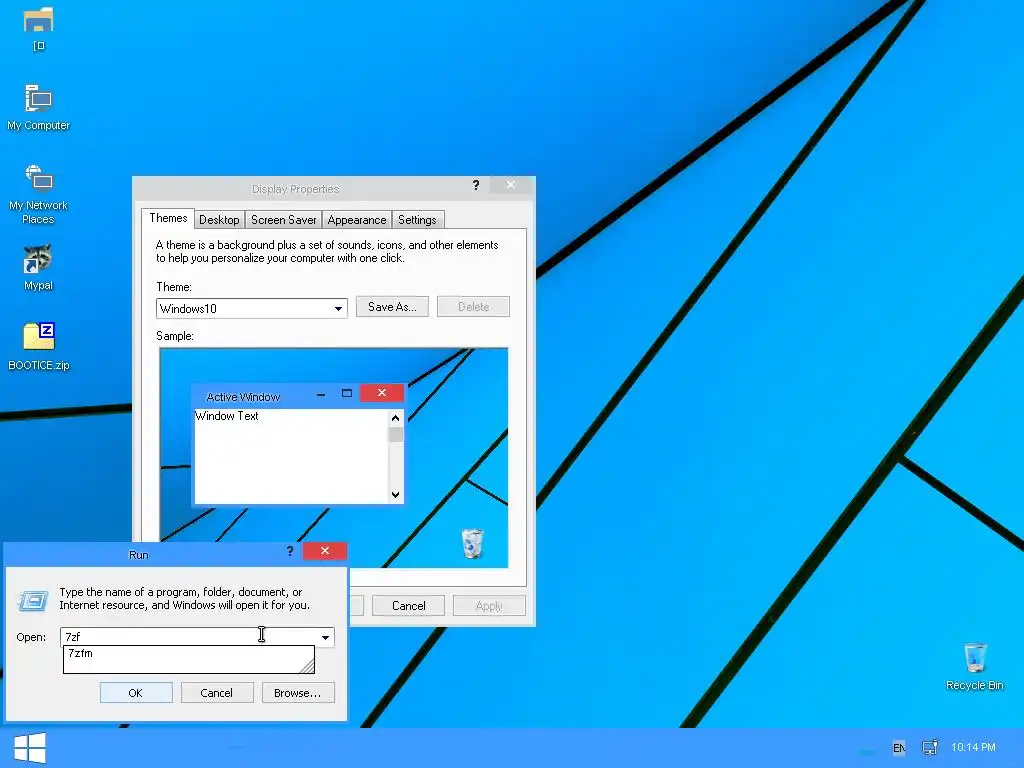Switch to the Desktop tab
Image resolution: width=1024 pixels, height=768 pixels.
[219, 220]
